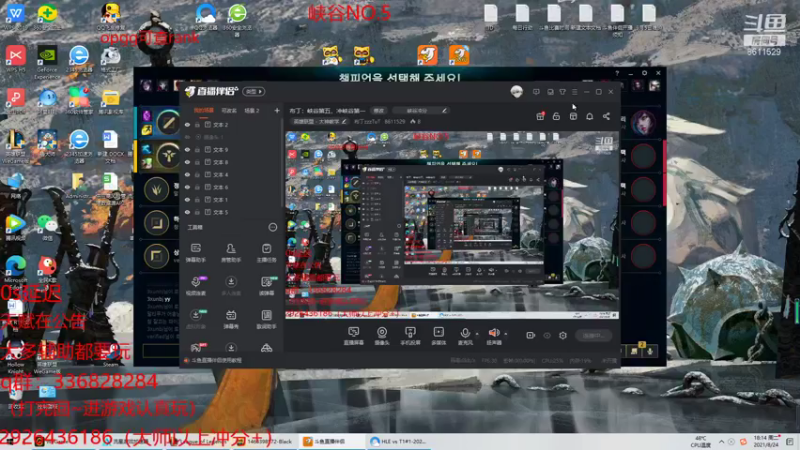This screenshot has height=450, width=800.
Task: Edit the 英雄联盟 category label
Action: (320, 122)
